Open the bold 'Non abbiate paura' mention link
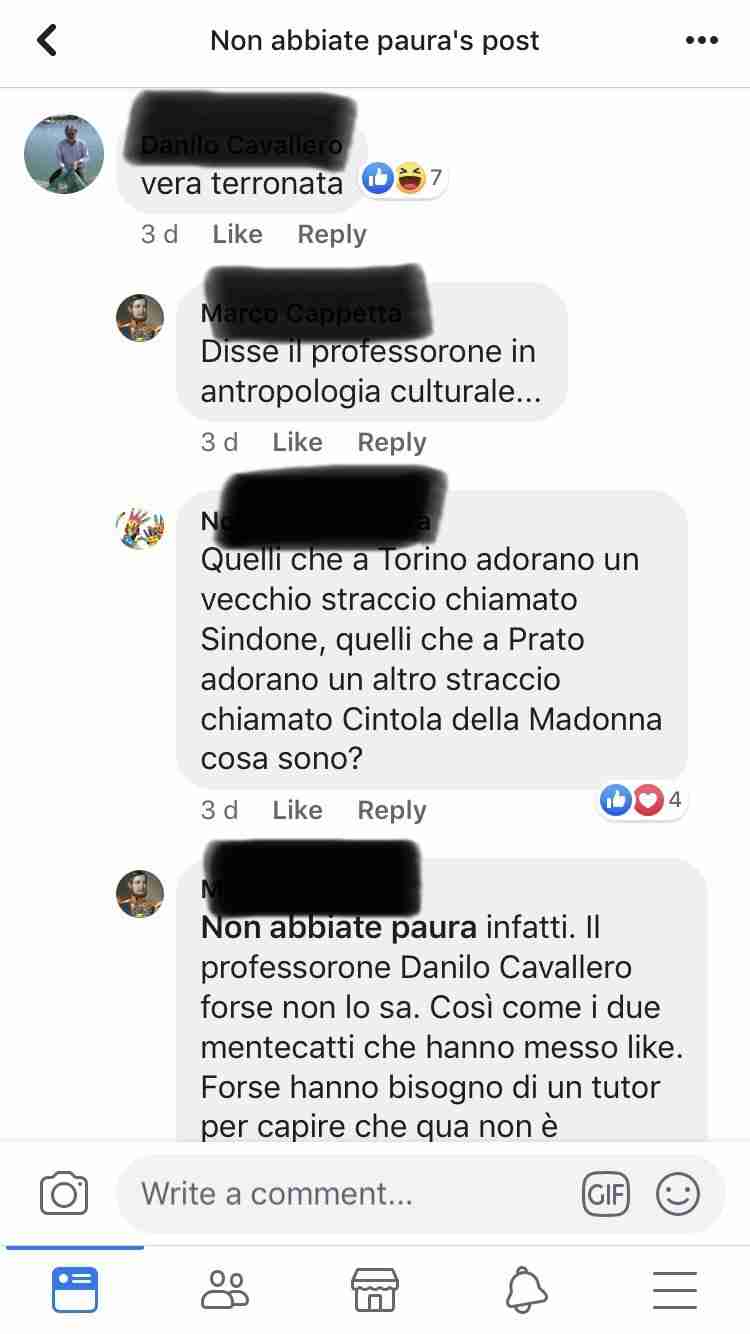Image resolution: width=750 pixels, height=1334 pixels. (x=339, y=927)
